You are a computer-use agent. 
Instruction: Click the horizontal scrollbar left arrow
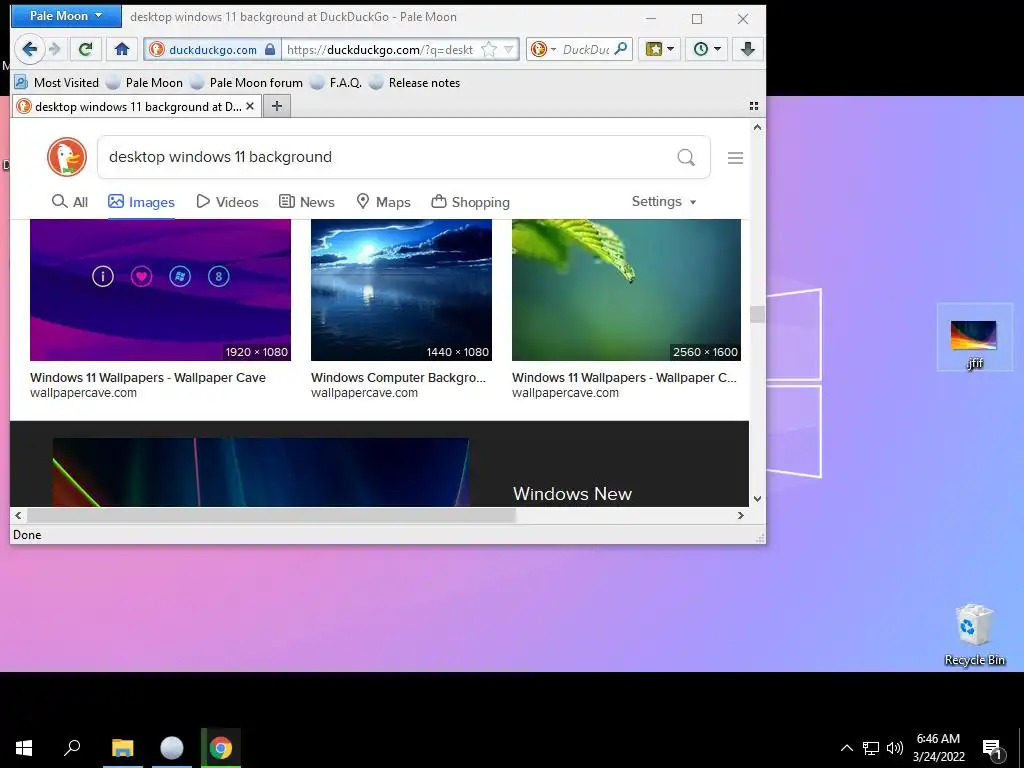(18, 515)
